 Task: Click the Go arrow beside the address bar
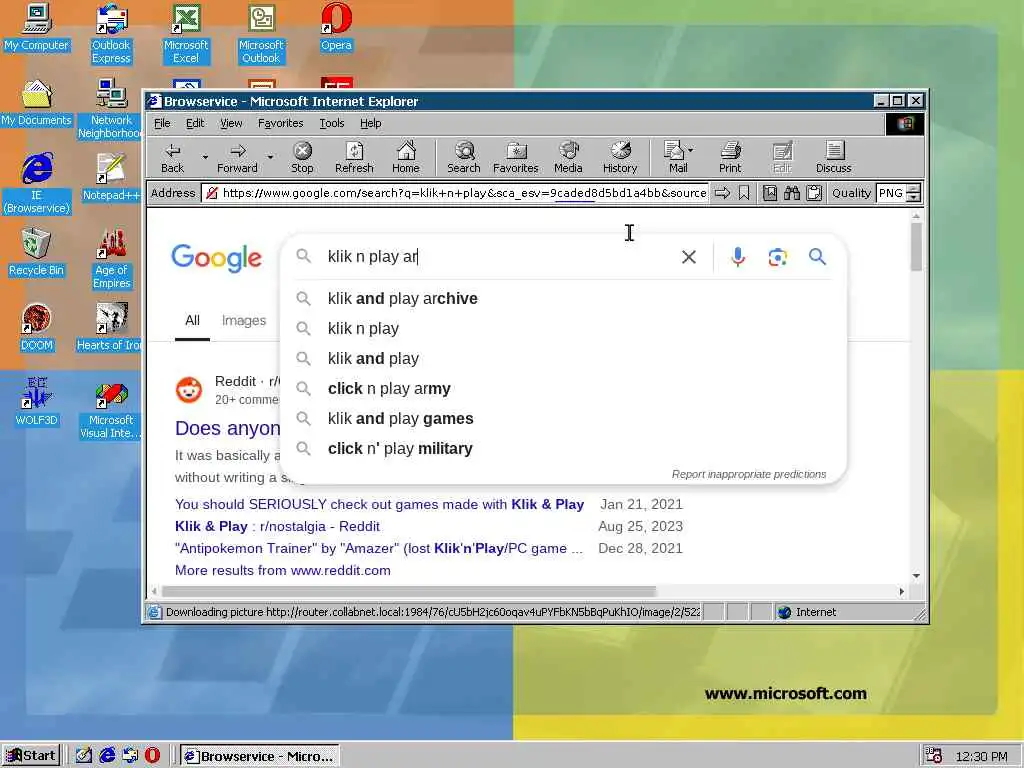point(722,193)
